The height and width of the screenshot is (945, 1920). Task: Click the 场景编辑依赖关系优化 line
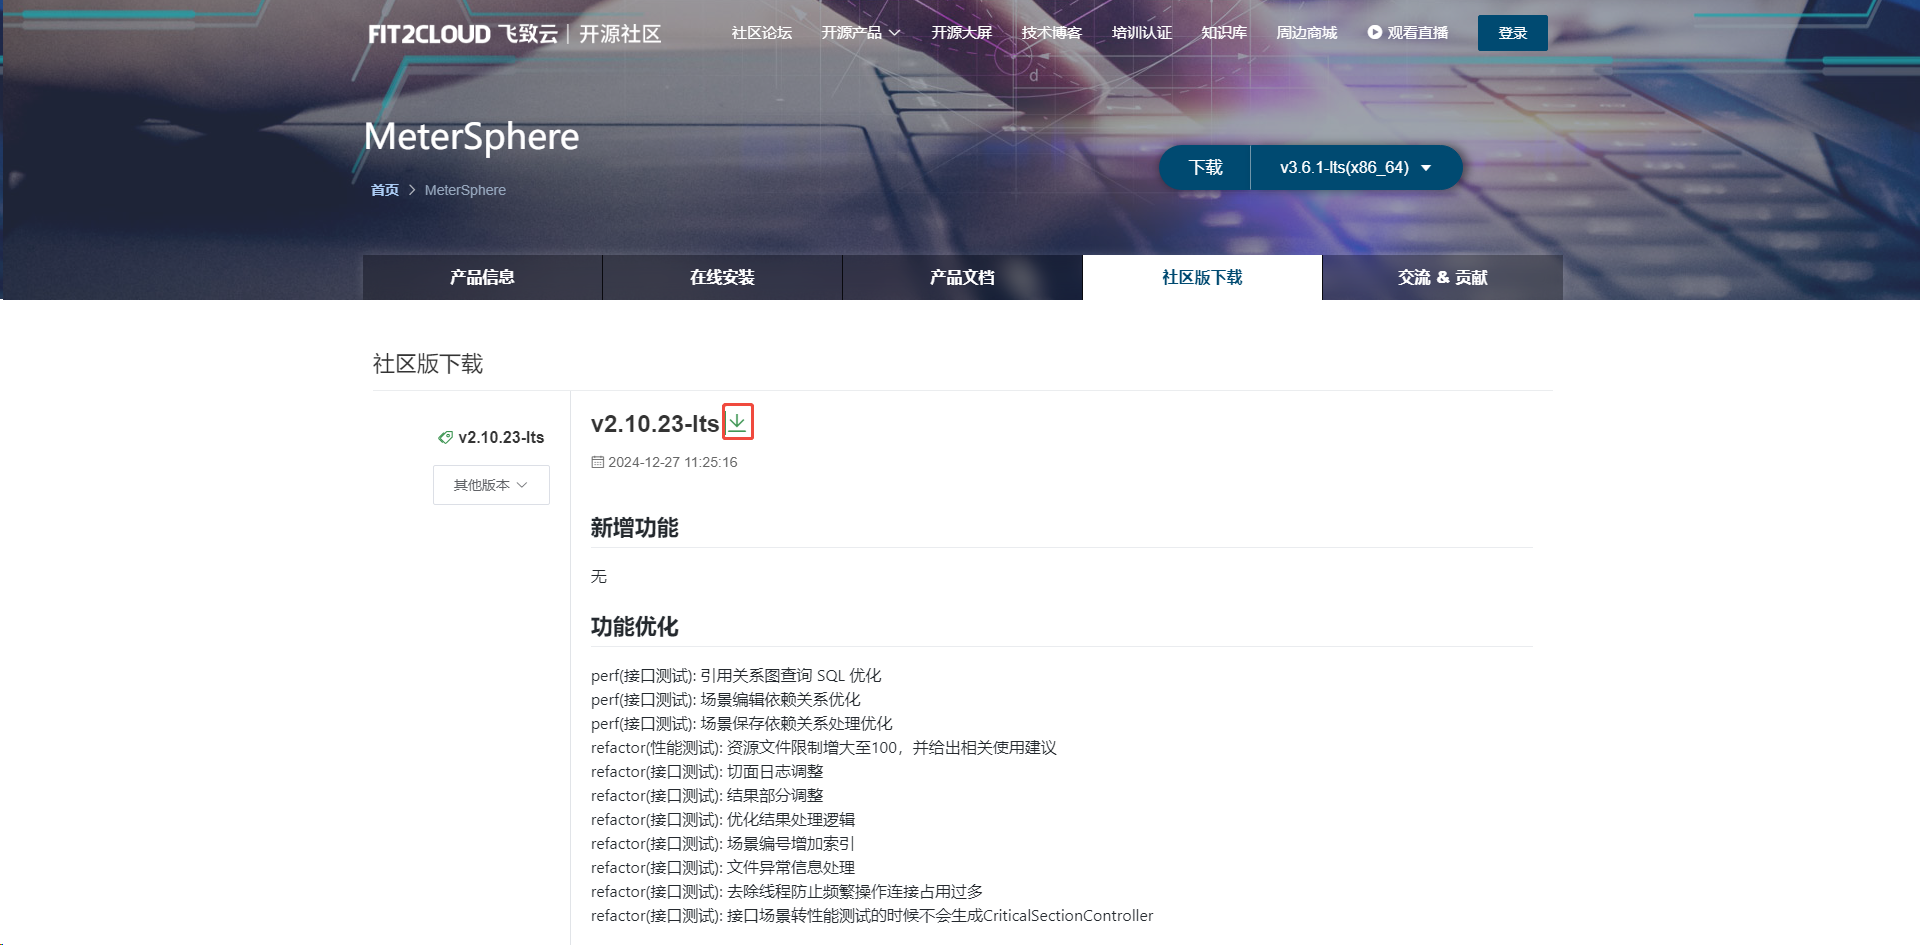726,700
